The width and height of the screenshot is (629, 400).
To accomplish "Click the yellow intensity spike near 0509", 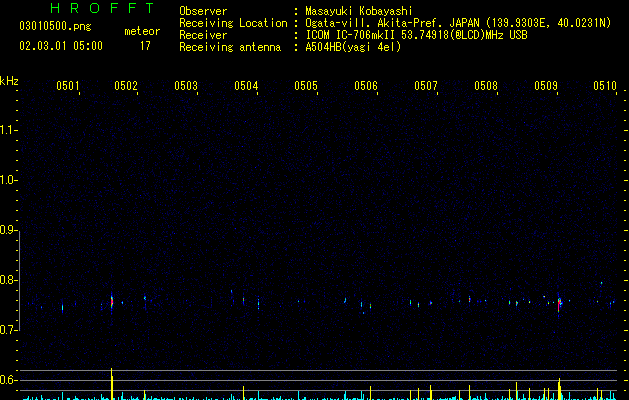I will (559, 389).
